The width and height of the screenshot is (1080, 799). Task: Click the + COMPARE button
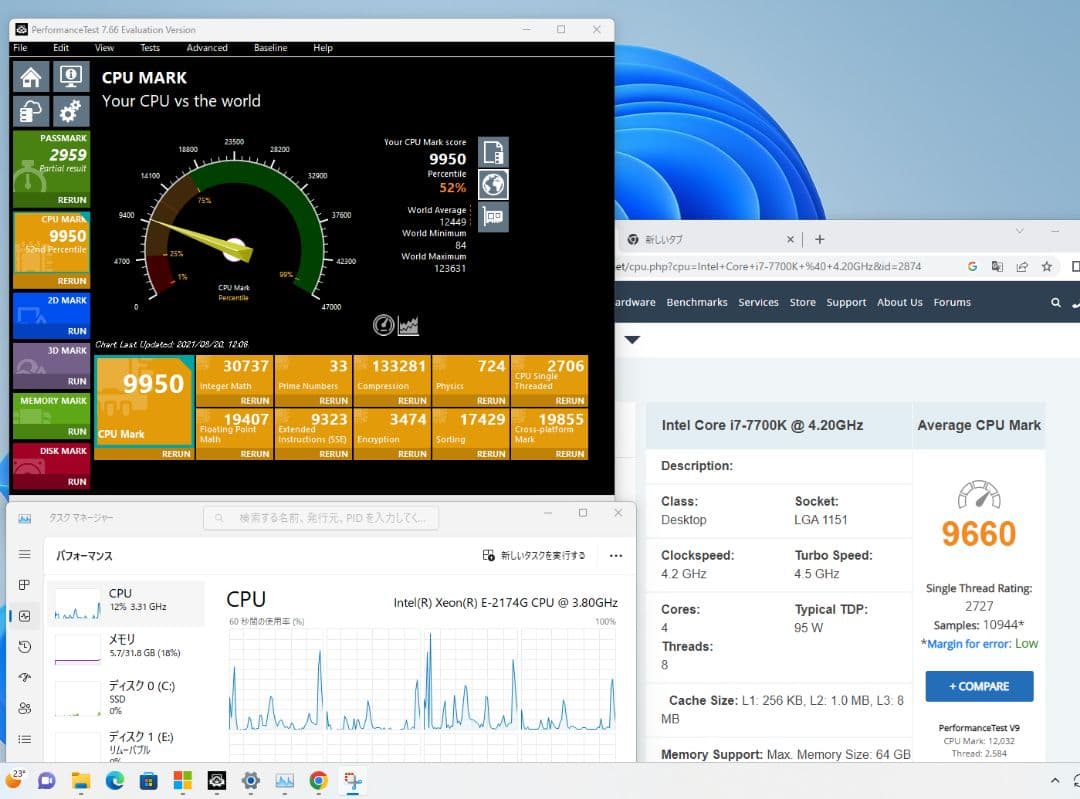(978, 686)
